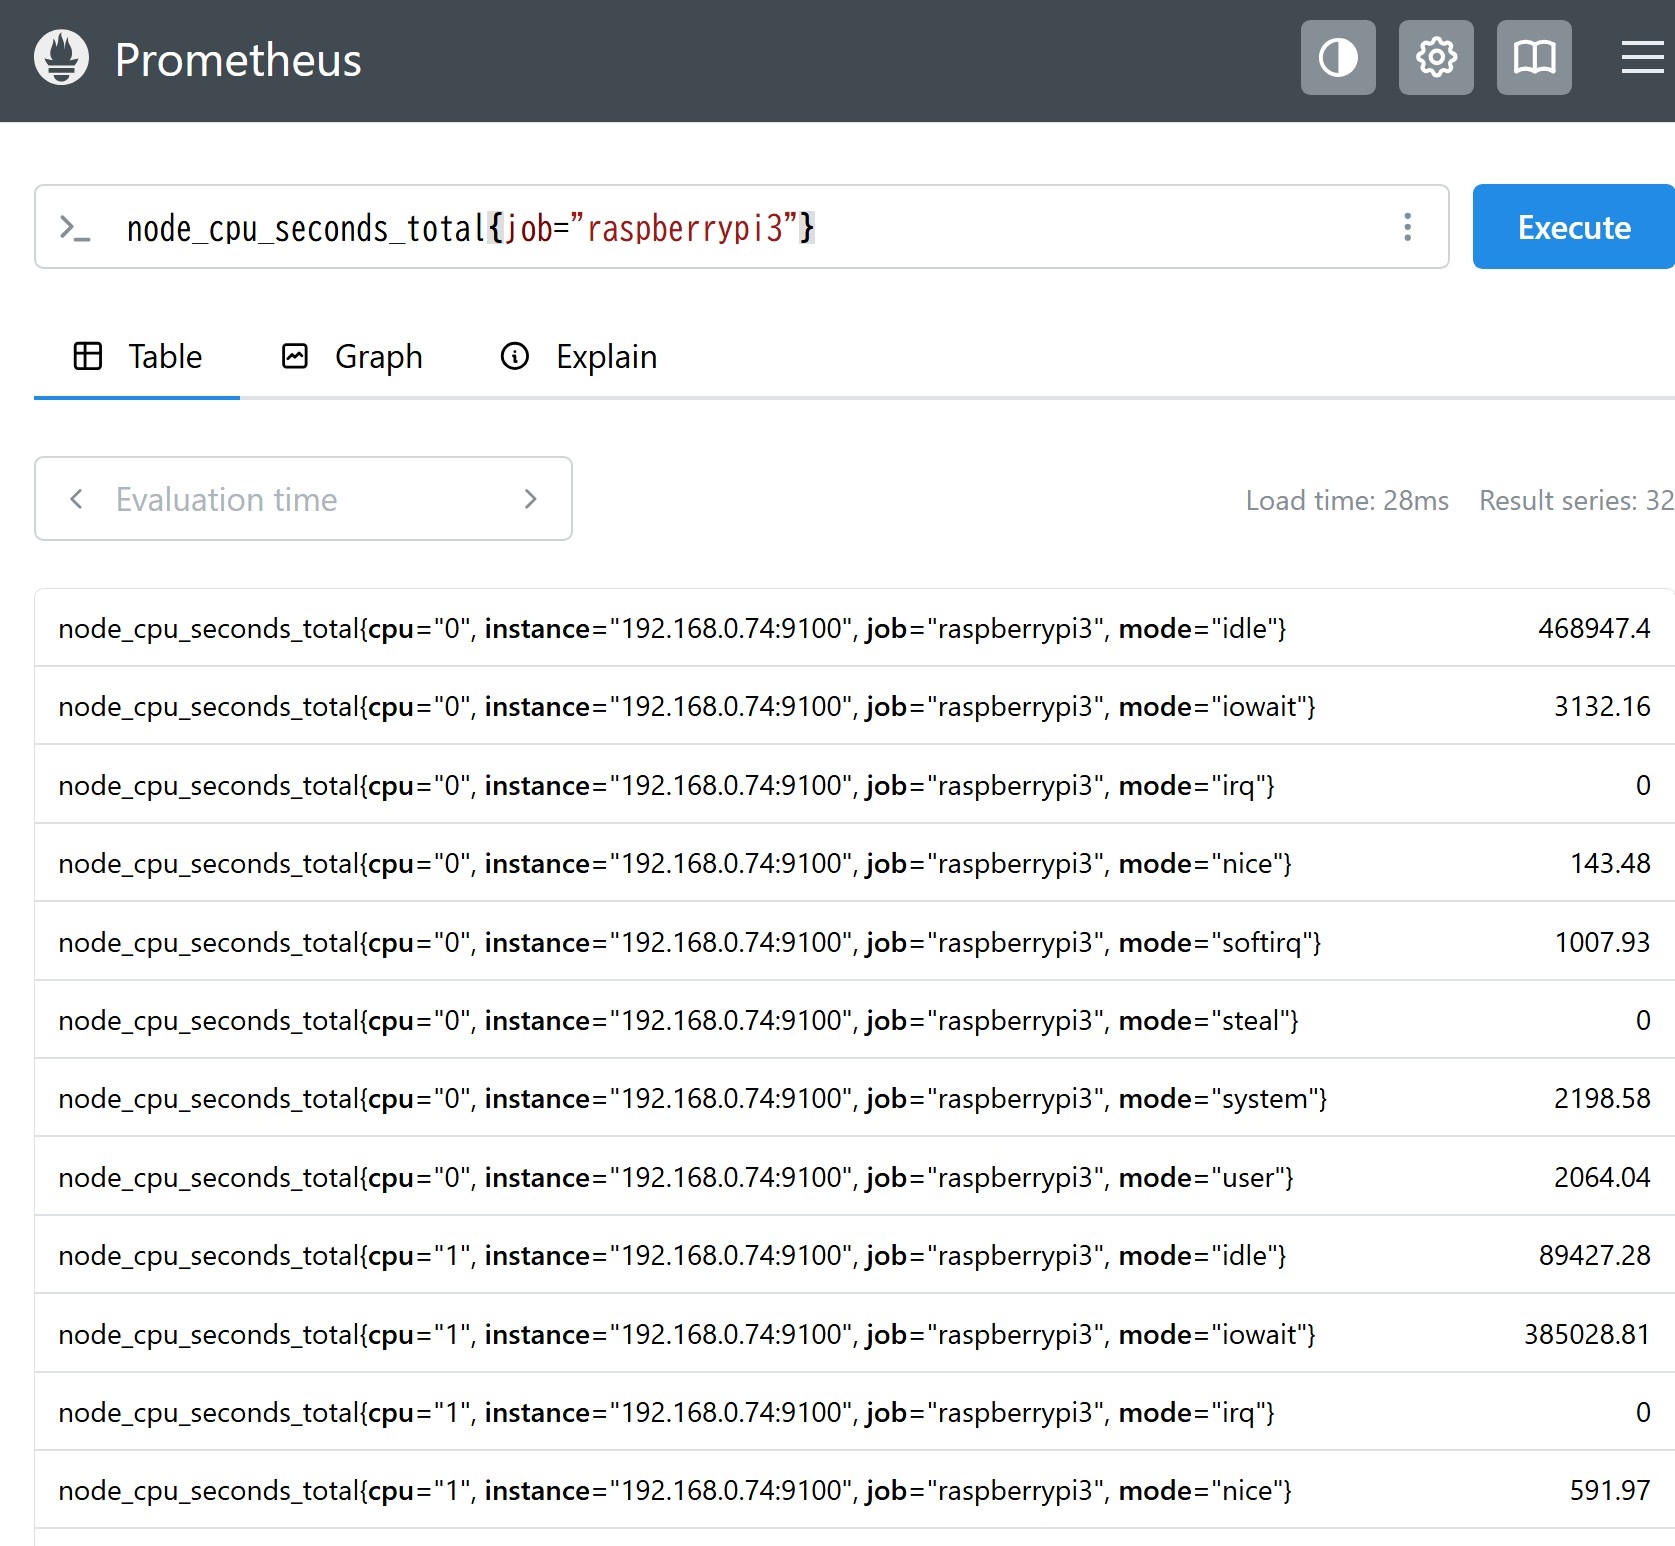This screenshot has height=1546, width=1675.
Task: Open the hamburger navigation menu
Action: tap(1641, 58)
